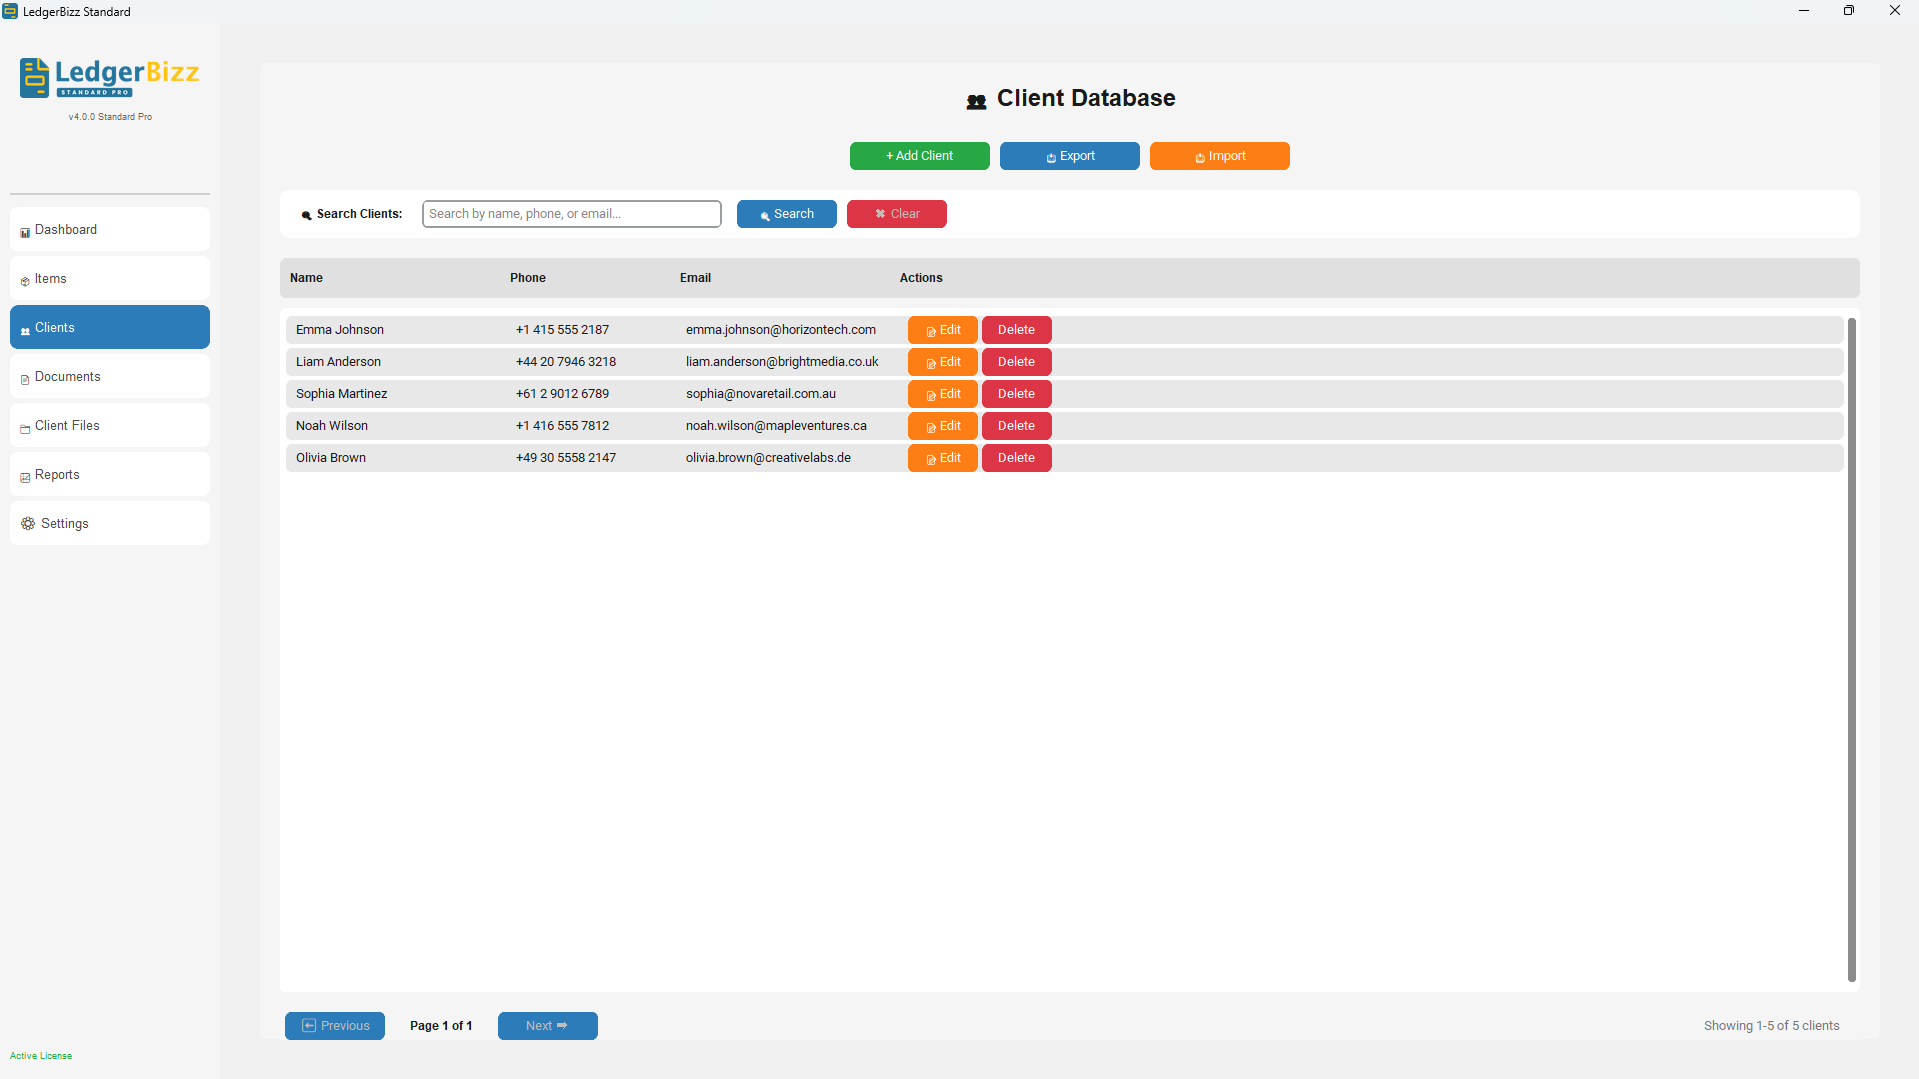Click the LedgerBizz title bar app icon
The height and width of the screenshot is (1079, 1919).
[10, 11]
